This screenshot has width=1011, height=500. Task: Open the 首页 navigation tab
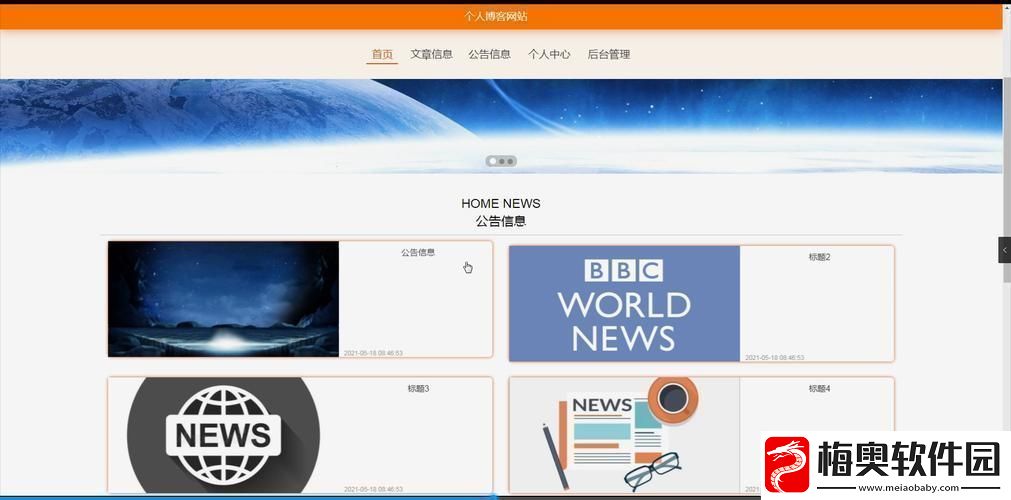click(382, 55)
